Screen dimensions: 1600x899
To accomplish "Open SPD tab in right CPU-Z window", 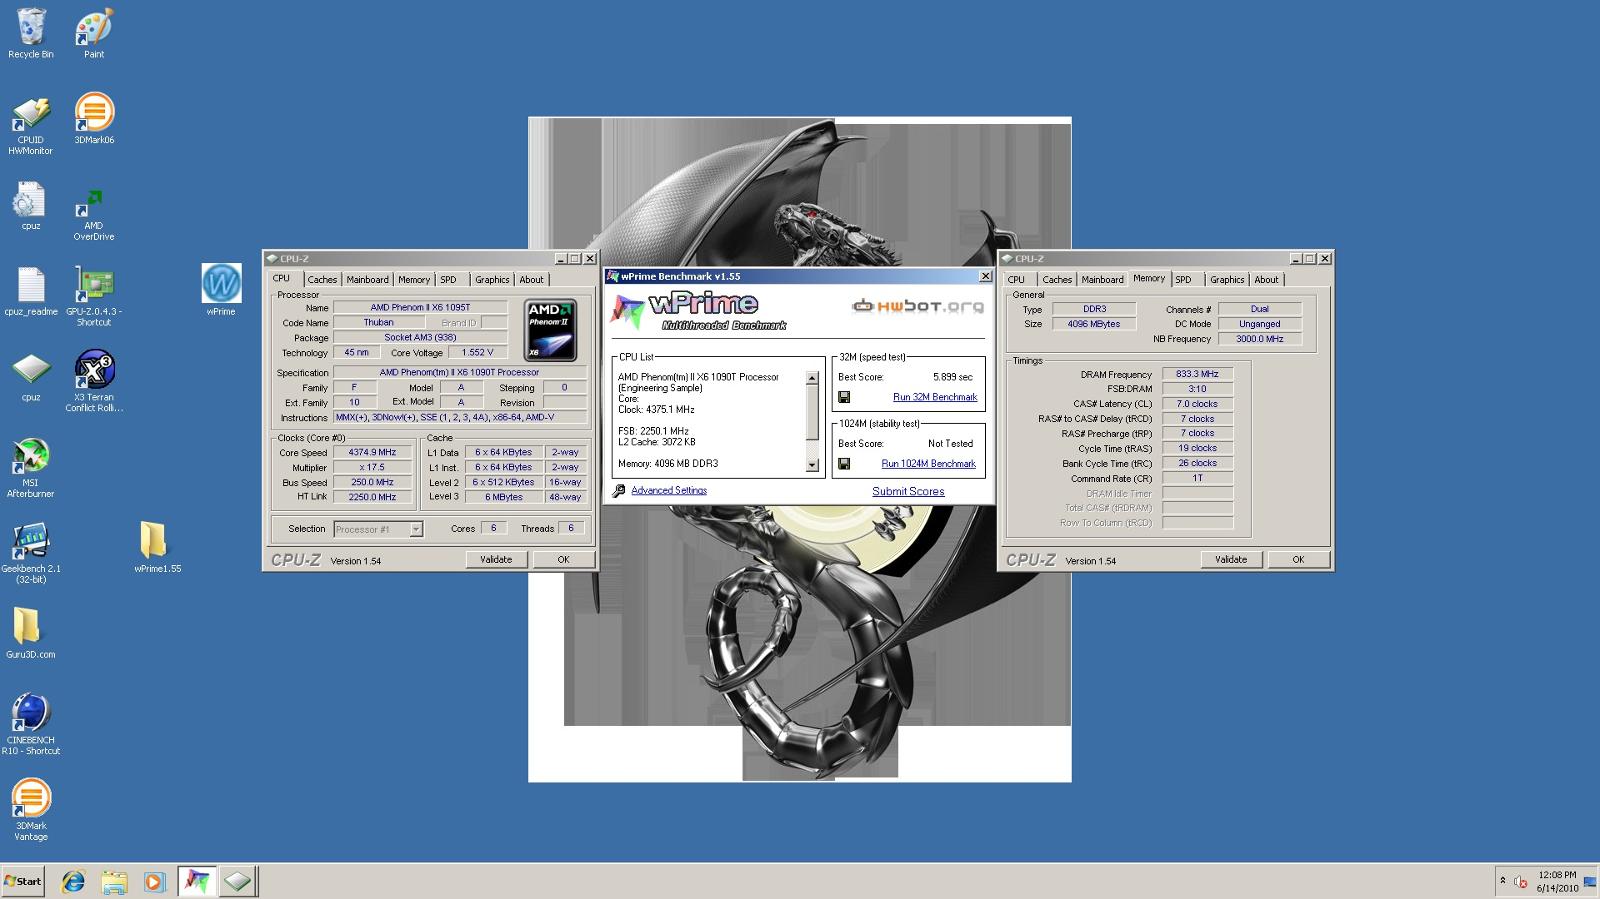I will point(1184,280).
